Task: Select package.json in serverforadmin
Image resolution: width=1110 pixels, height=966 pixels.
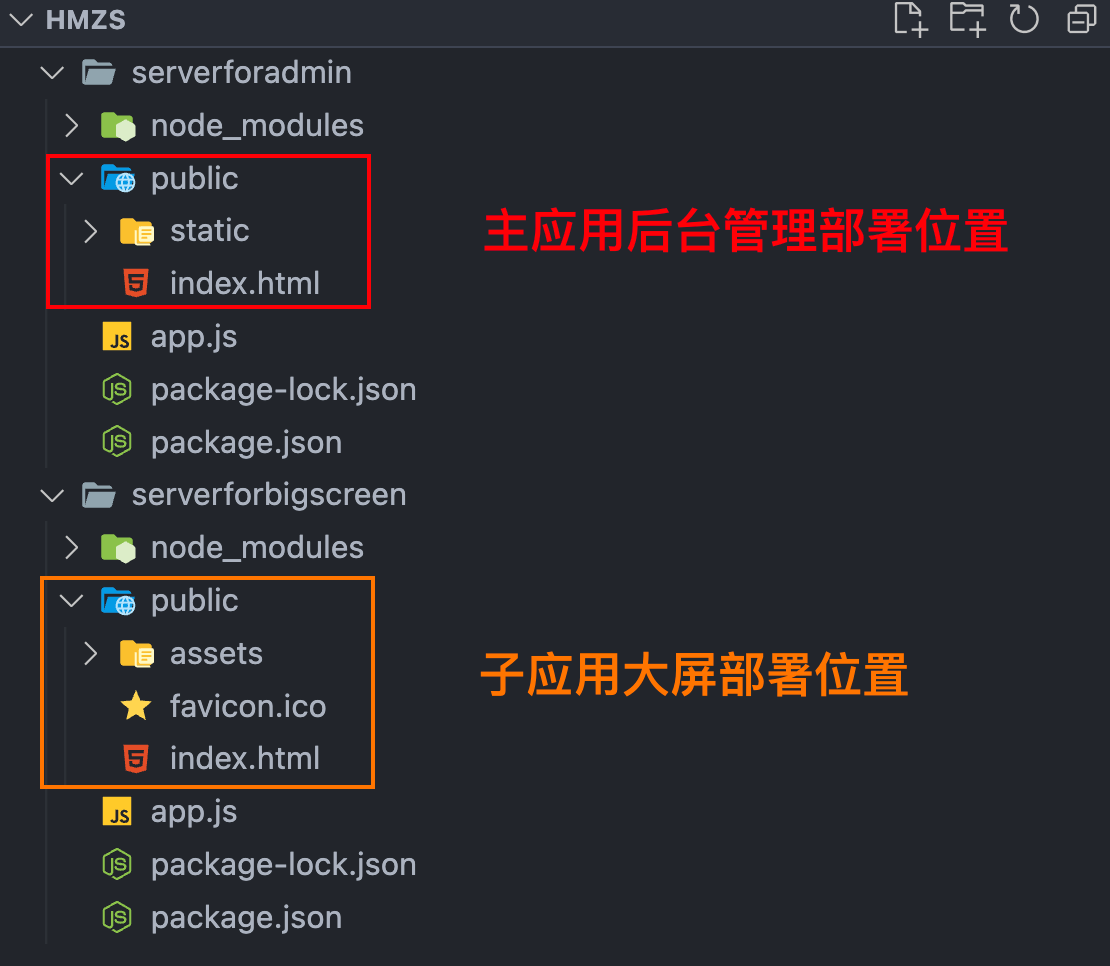Action: [x=246, y=442]
